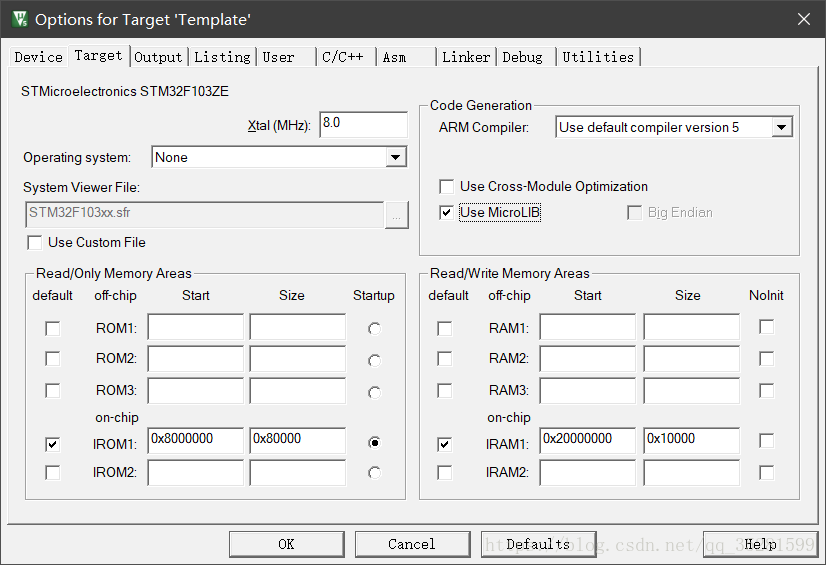Click the OK button
The height and width of the screenshot is (565, 826).
coord(287,544)
